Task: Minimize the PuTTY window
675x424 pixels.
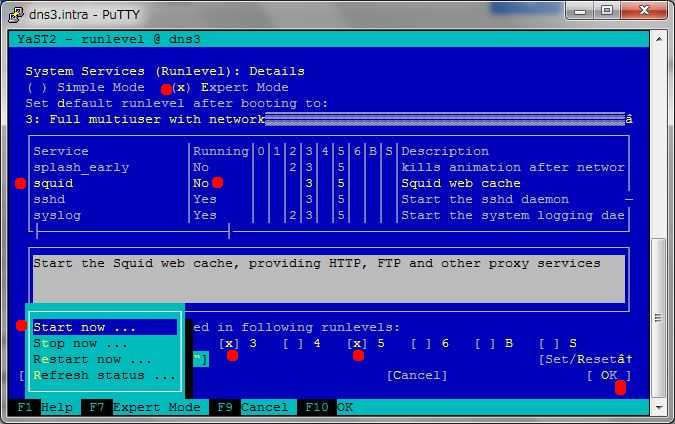Action: click(x=580, y=11)
